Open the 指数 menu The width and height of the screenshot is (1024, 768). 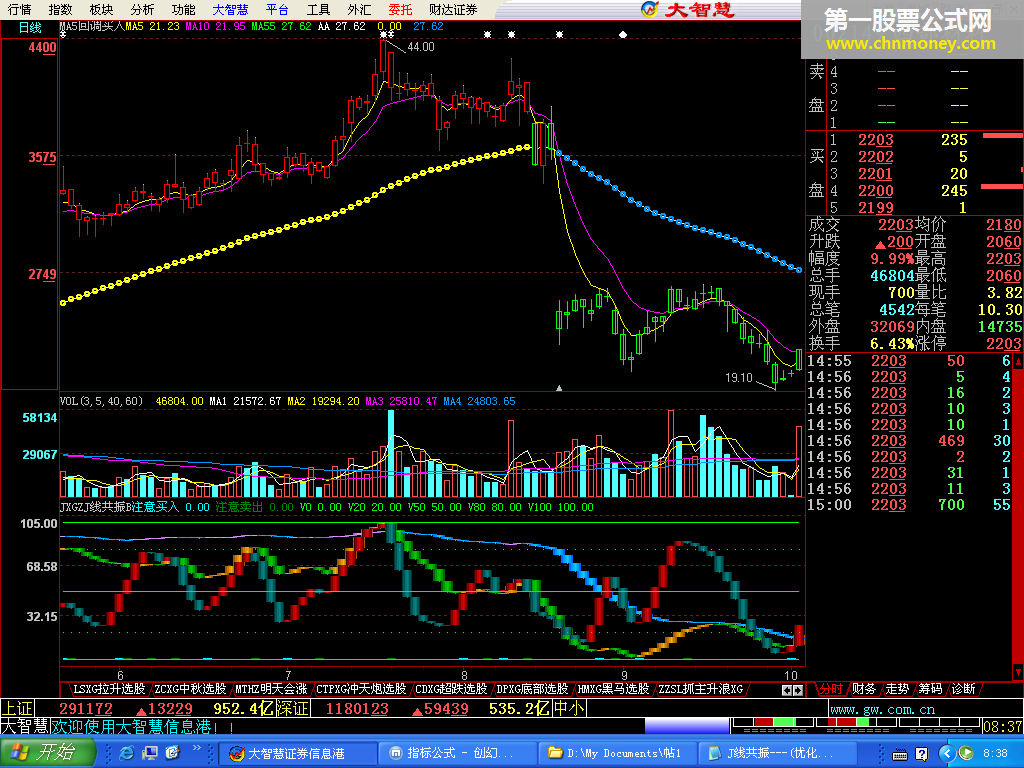61,9
